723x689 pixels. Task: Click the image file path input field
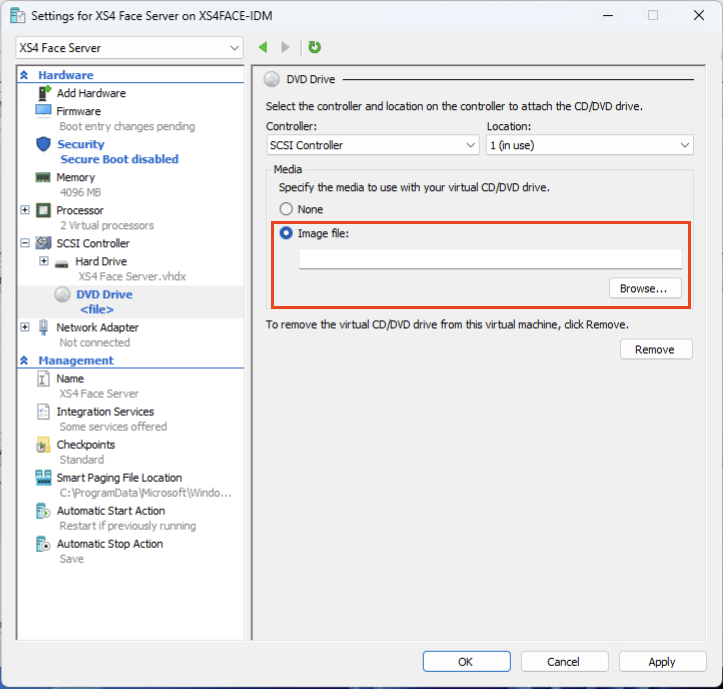point(490,259)
